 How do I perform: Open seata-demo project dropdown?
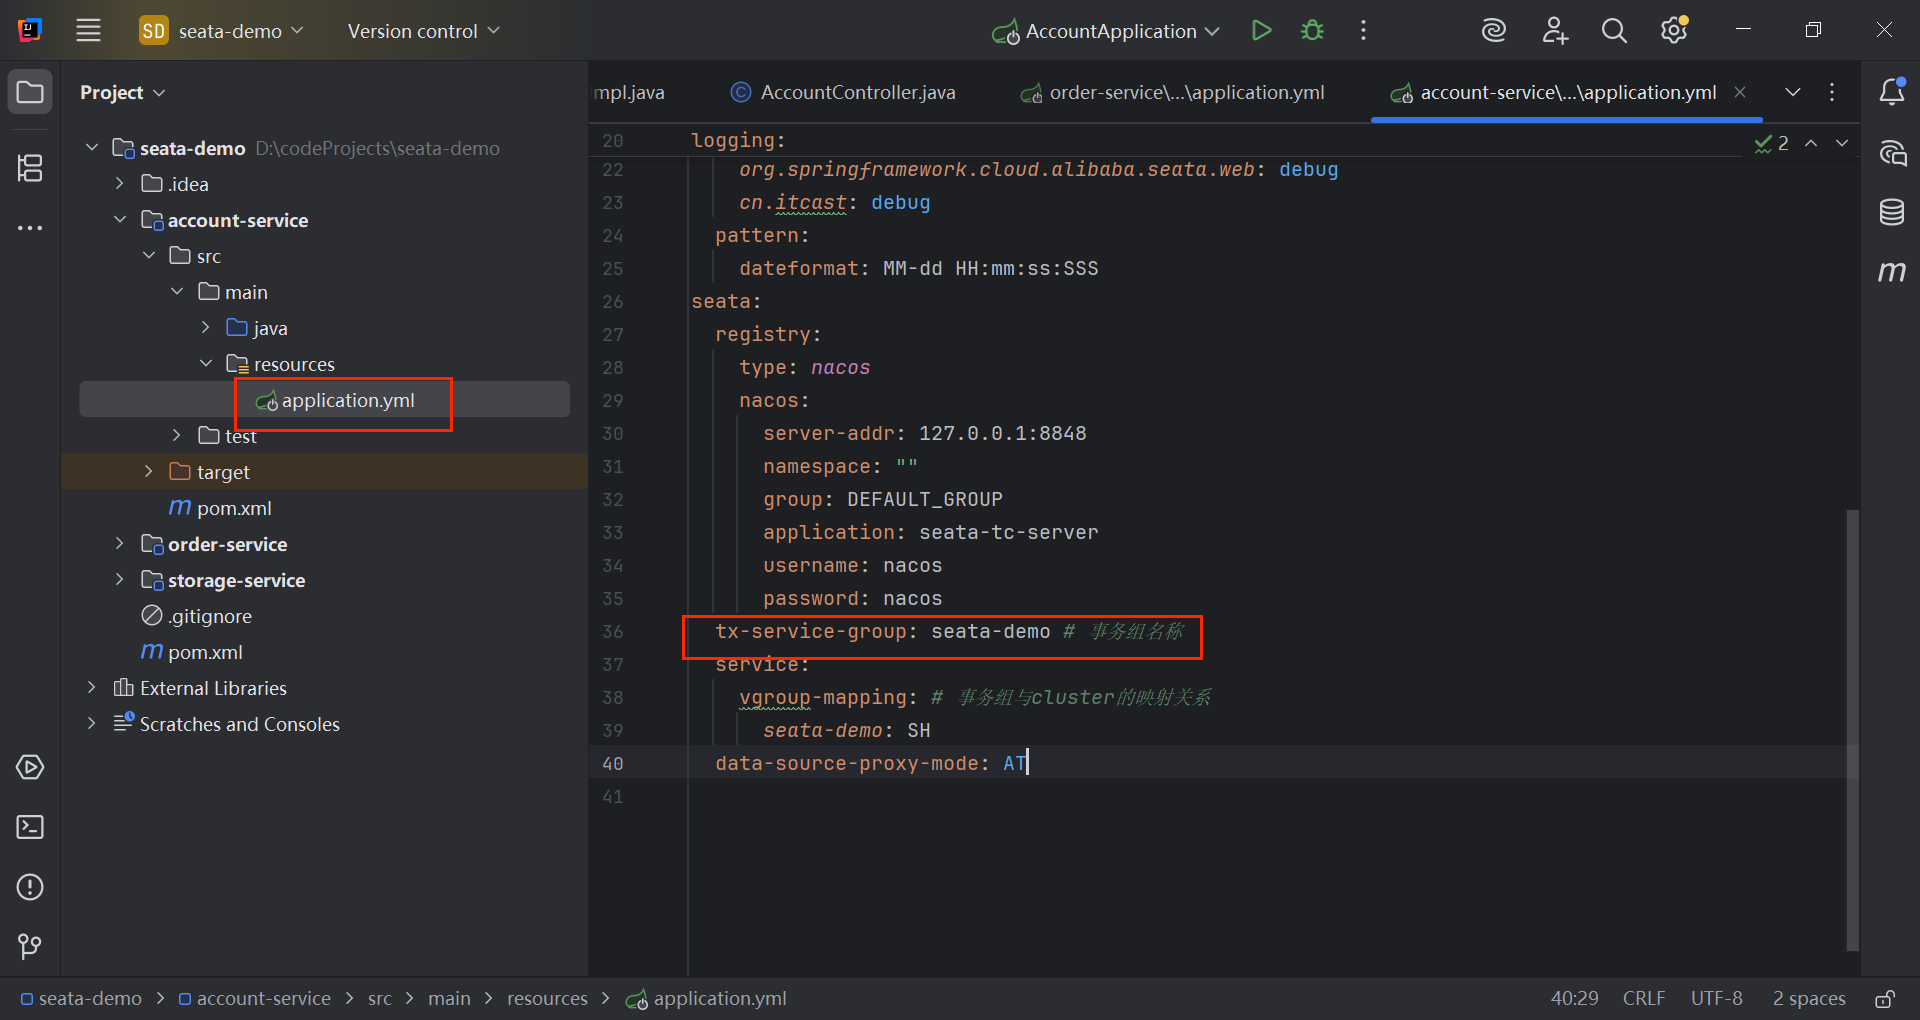click(222, 31)
